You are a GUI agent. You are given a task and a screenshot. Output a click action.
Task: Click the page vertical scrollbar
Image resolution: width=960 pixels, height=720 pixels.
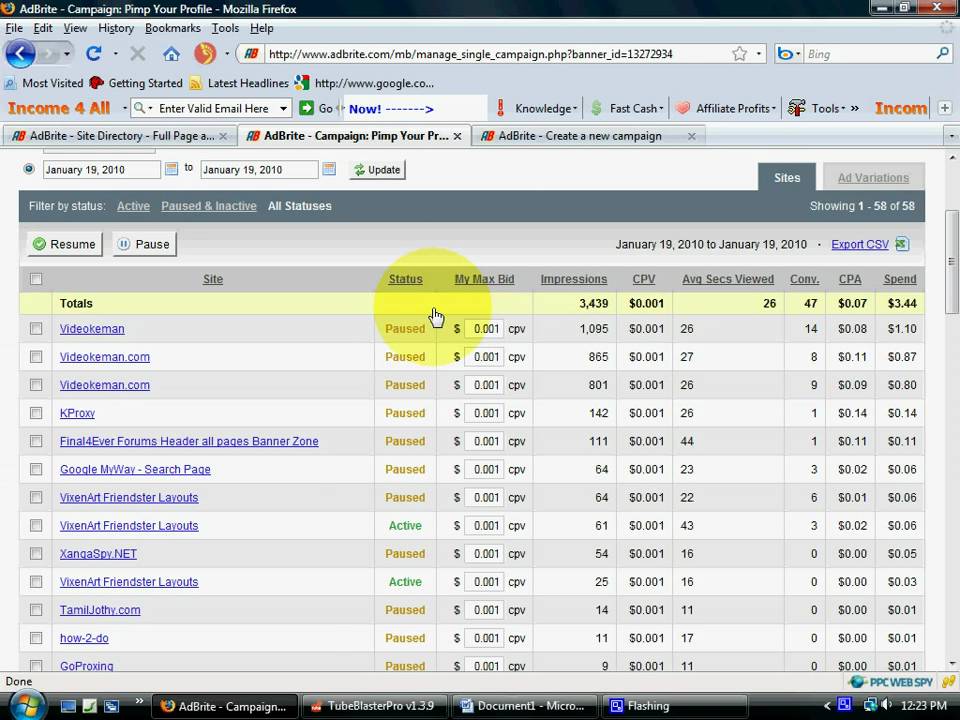(951, 261)
